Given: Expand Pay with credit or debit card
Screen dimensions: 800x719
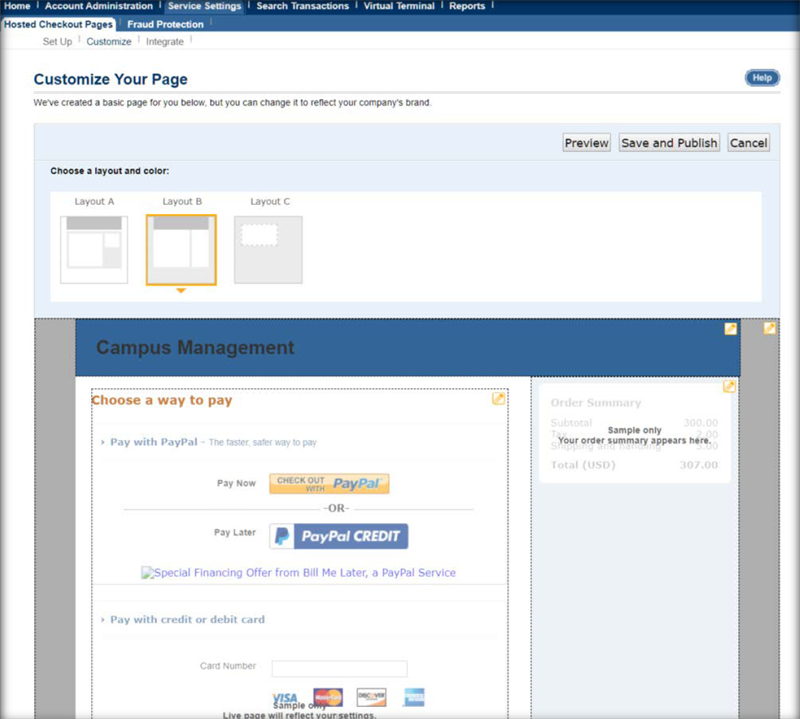Looking at the screenshot, I should tap(187, 620).
